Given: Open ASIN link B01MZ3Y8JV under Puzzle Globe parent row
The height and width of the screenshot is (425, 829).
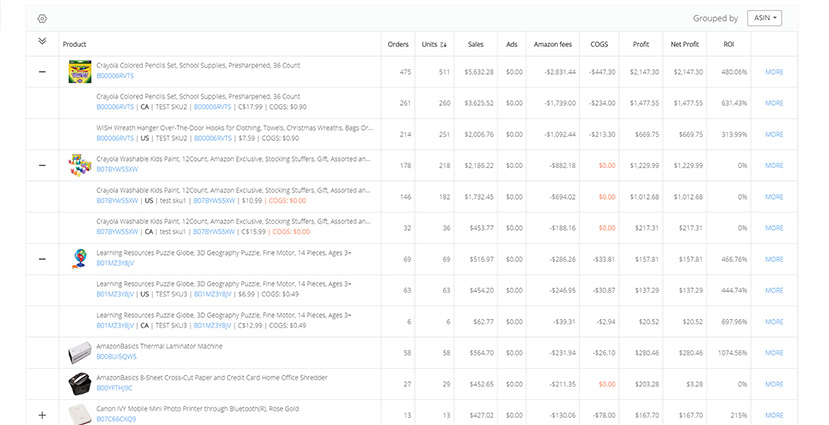Looking at the screenshot, I should (x=115, y=263).
